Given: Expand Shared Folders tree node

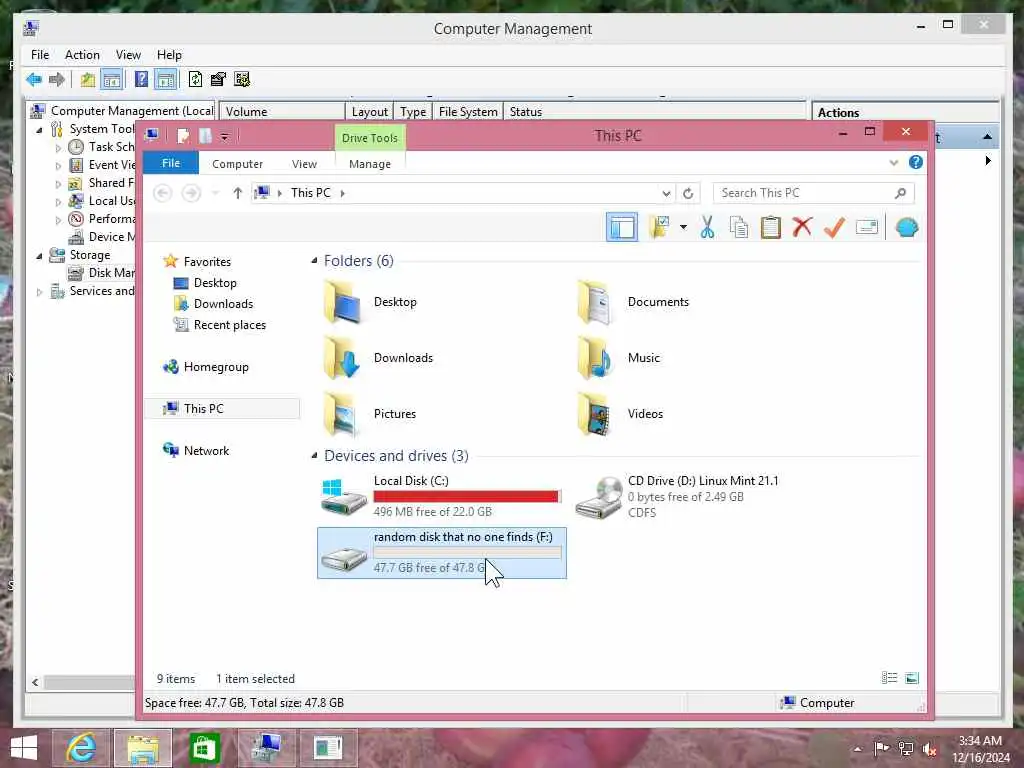Looking at the screenshot, I should coord(58,184).
